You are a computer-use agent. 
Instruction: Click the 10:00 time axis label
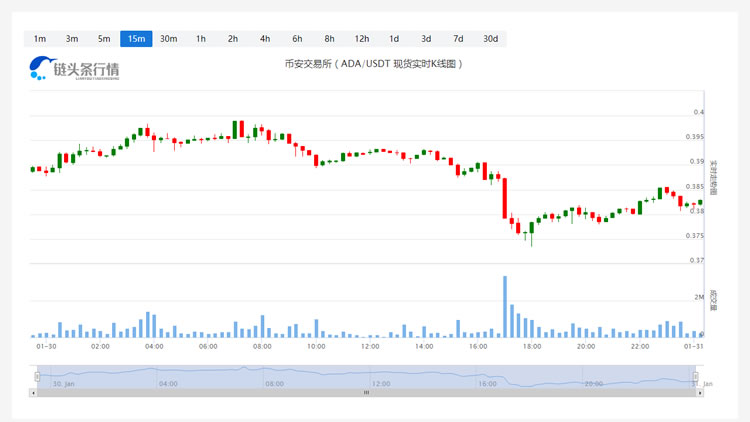point(316,346)
